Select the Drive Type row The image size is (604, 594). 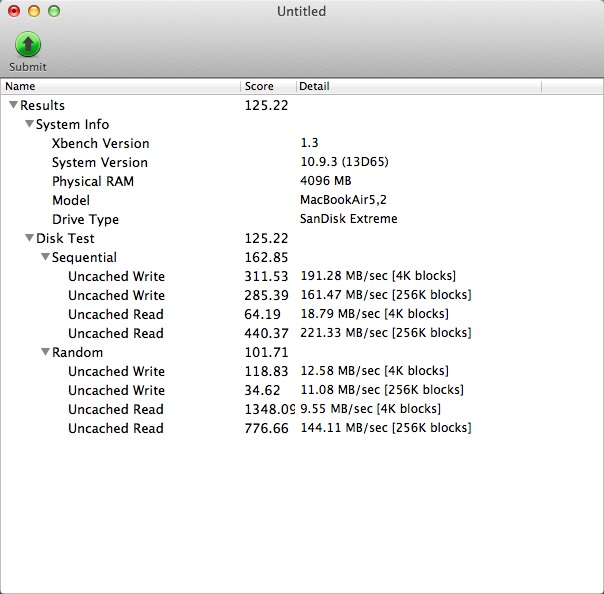(x=302, y=219)
